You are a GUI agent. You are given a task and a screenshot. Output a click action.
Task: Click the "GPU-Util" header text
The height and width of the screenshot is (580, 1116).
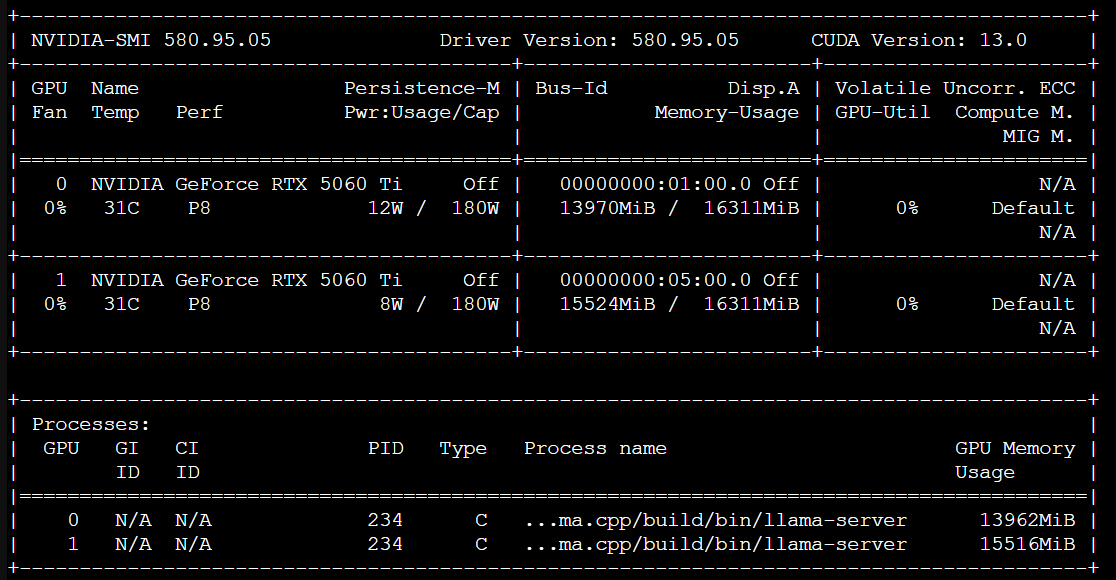(x=883, y=112)
